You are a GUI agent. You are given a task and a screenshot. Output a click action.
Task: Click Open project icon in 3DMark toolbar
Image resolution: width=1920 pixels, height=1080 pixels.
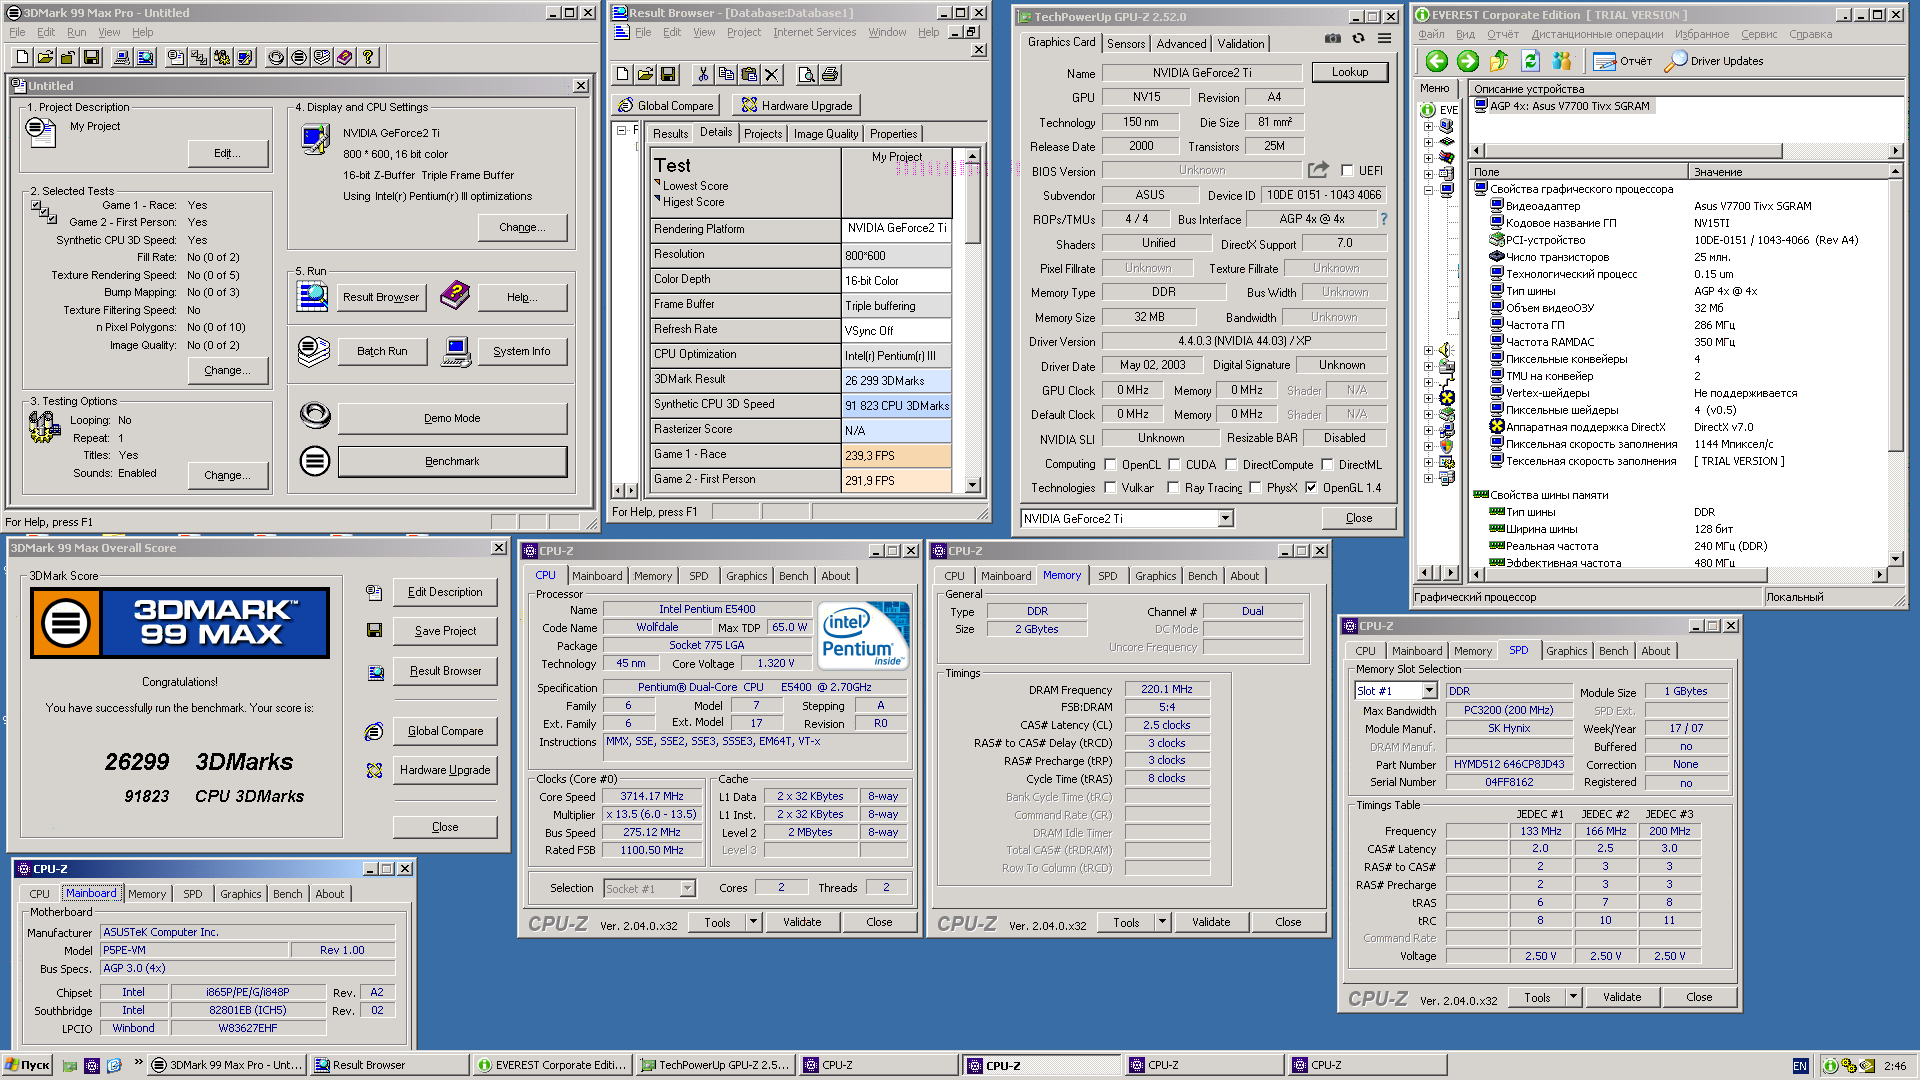pyautogui.click(x=46, y=57)
